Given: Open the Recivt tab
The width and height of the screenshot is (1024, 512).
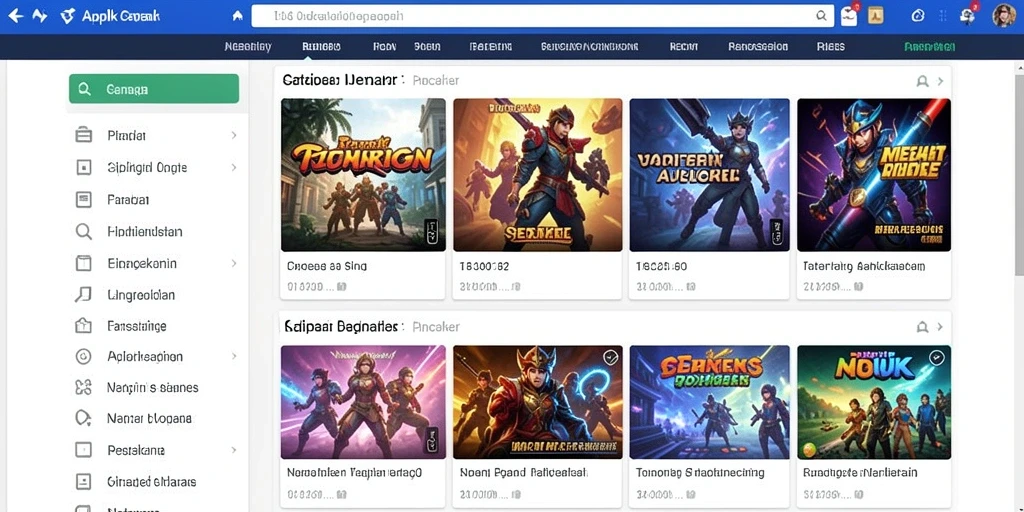Looking at the screenshot, I should click(684, 46).
